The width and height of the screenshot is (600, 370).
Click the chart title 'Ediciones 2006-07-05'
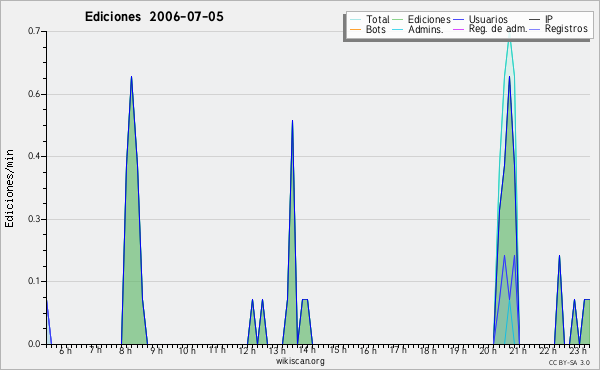(154, 17)
